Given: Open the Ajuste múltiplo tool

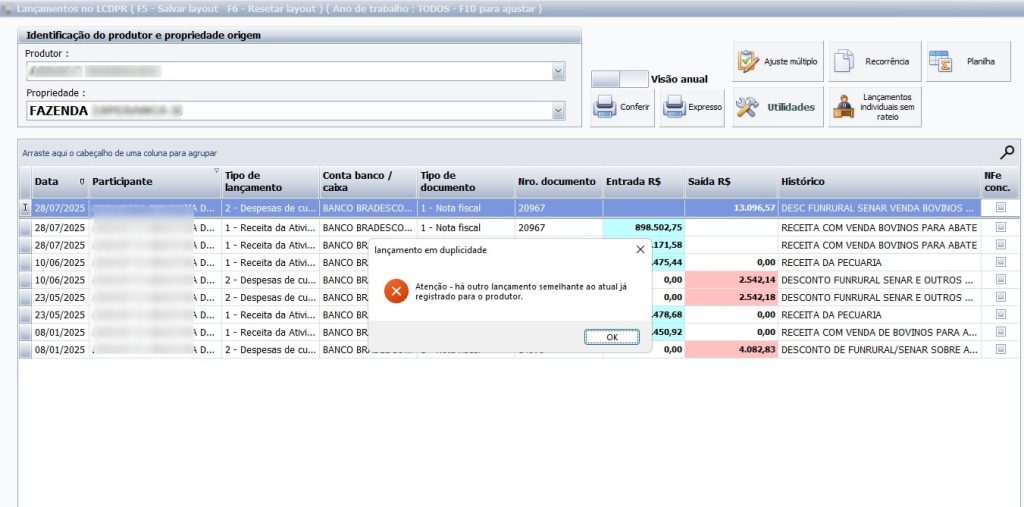Looking at the screenshot, I should point(778,62).
